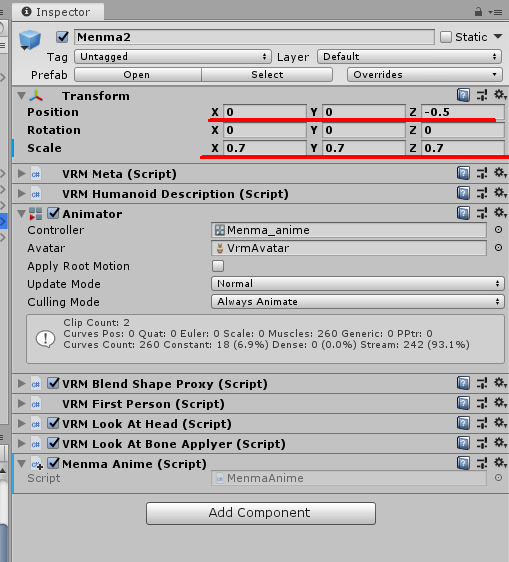Open VRM First Person help icon

(463, 403)
